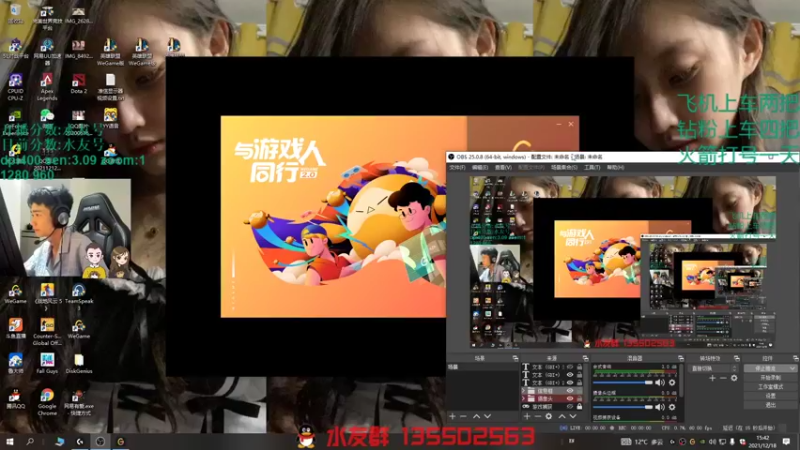Open GeForce Experience desktop shortcut
The width and height of the screenshot is (800, 450).
tap(15, 122)
